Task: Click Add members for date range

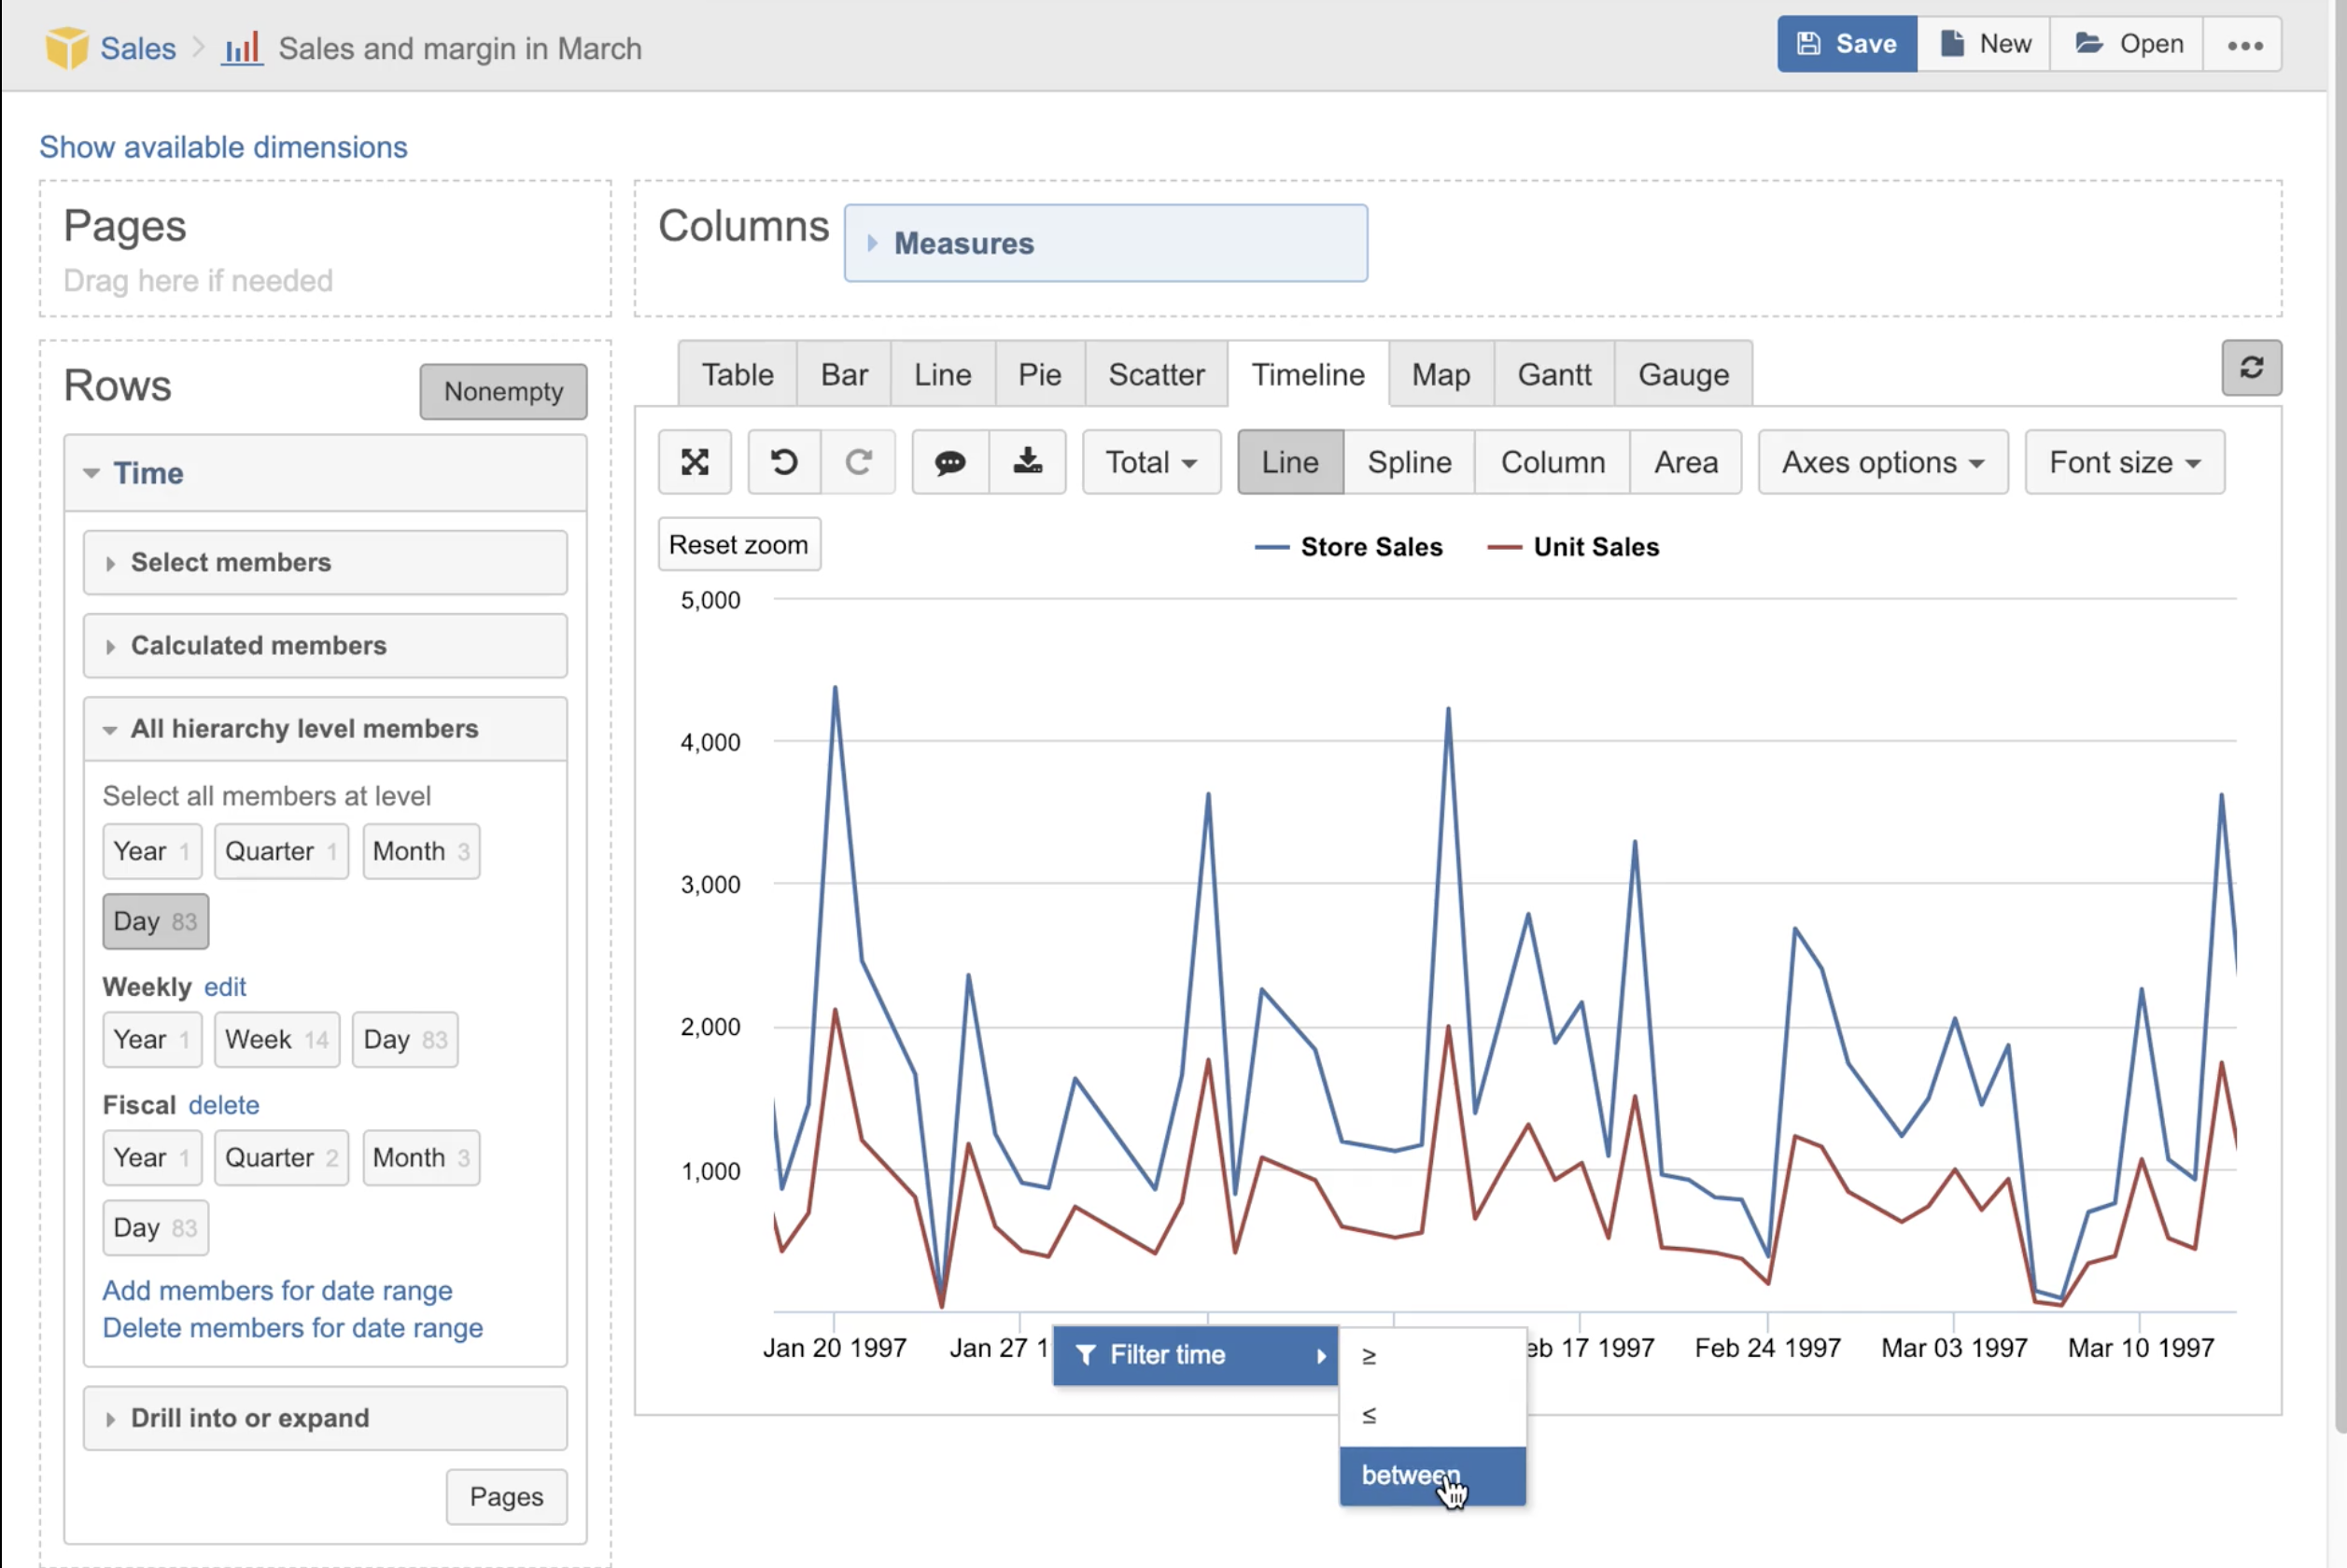Action: [277, 1290]
